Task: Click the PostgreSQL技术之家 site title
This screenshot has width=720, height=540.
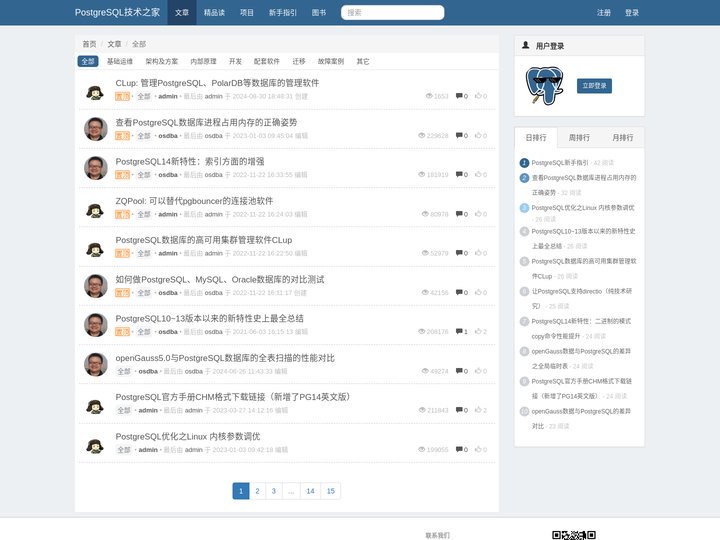Action: click(x=118, y=12)
